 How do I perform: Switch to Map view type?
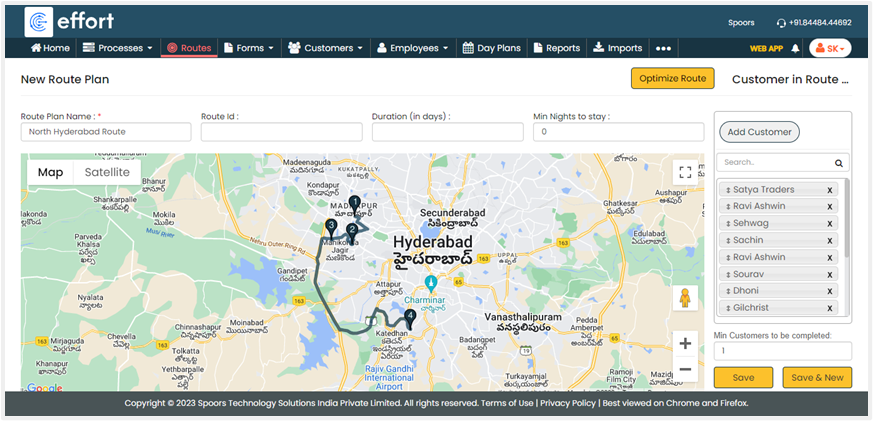50,172
